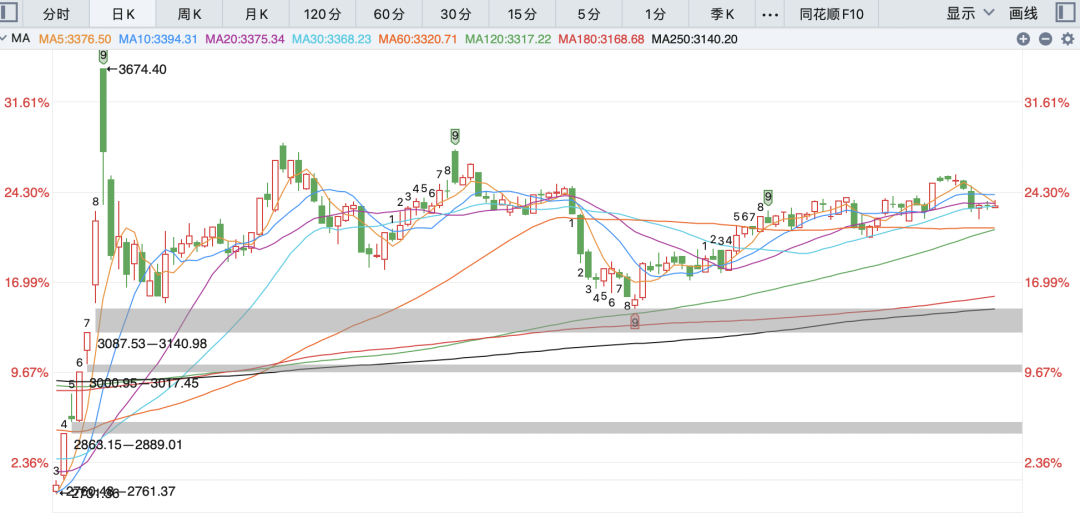Viewport: 1080px width, 513px height.
Task: Select the 60分 period tab
Action: [x=389, y=13]
